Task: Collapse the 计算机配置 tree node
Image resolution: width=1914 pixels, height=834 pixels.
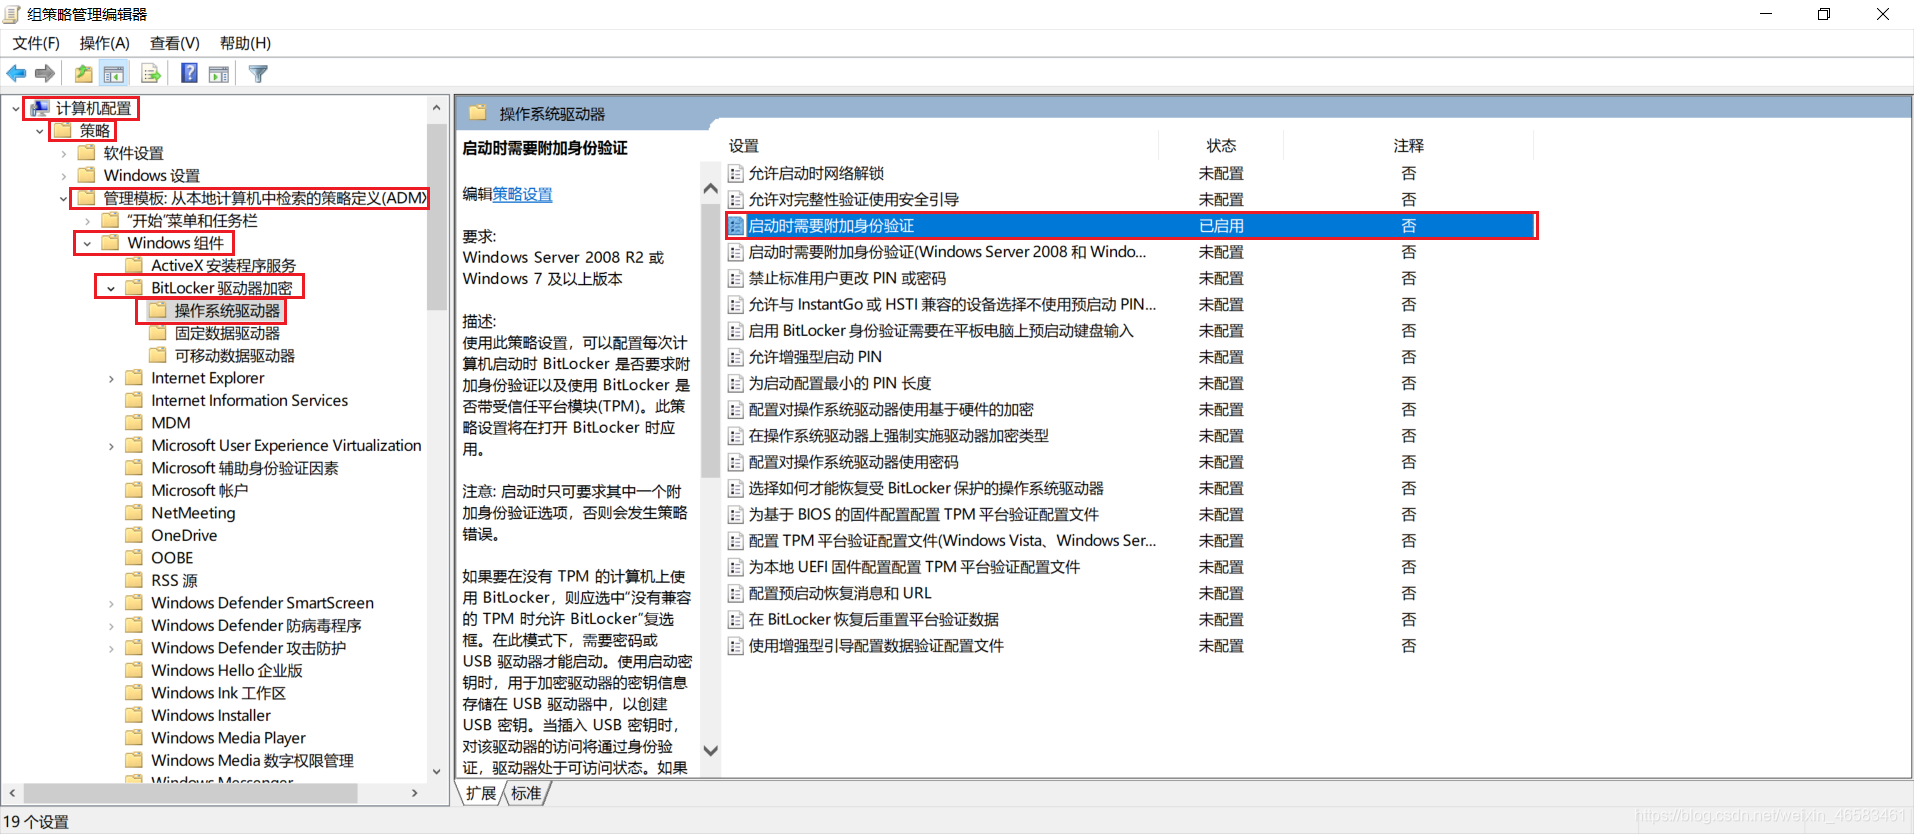Action: 16,108
